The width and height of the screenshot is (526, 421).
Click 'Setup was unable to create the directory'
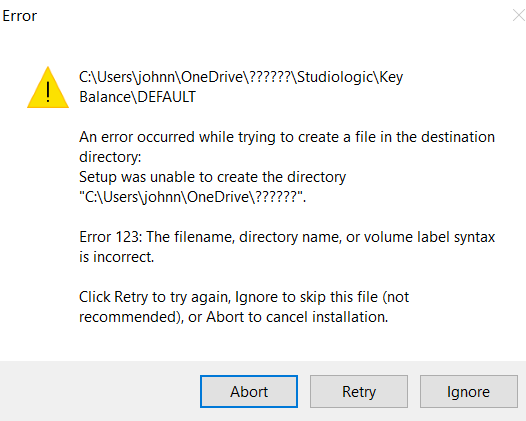212,177
